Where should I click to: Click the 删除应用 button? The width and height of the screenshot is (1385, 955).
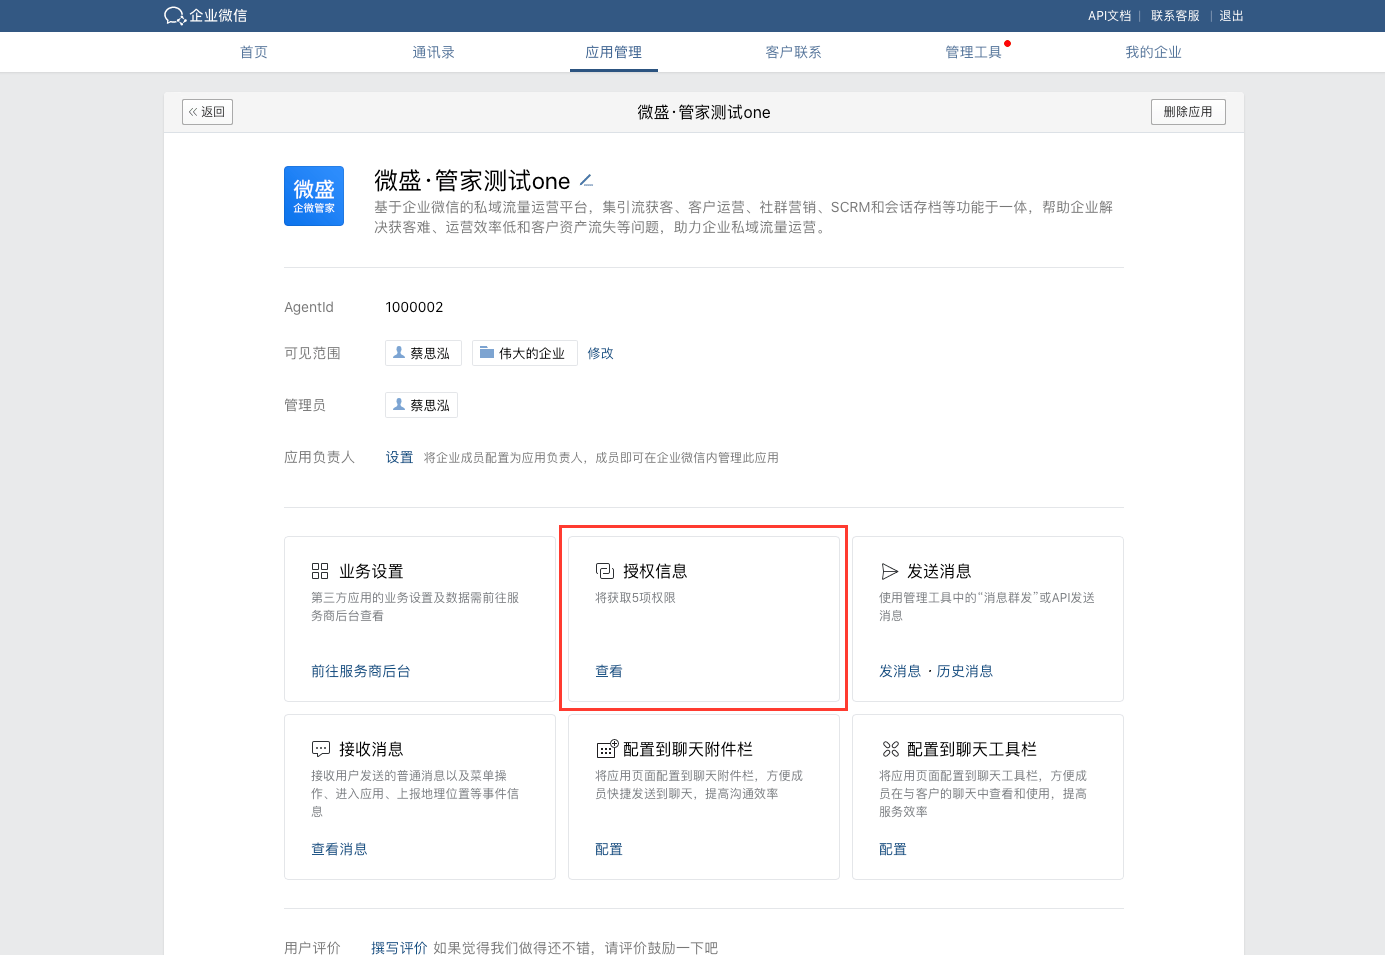(x=1188, y=112)
